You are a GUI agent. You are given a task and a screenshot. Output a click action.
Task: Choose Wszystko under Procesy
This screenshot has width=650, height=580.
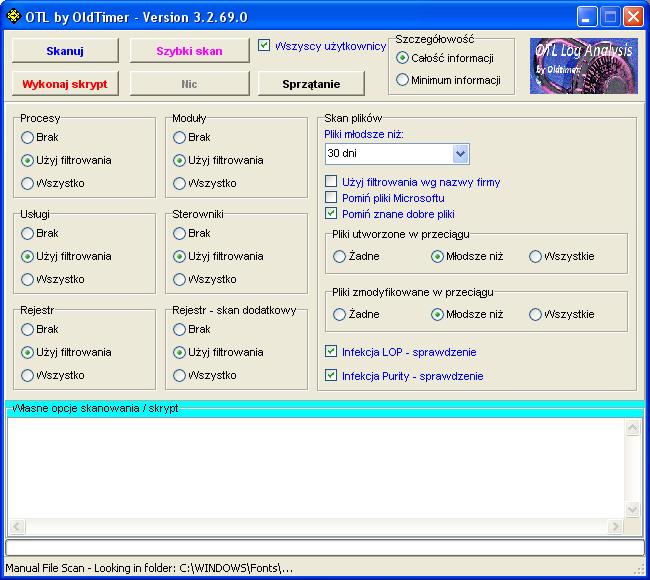(x=27, y=183)
